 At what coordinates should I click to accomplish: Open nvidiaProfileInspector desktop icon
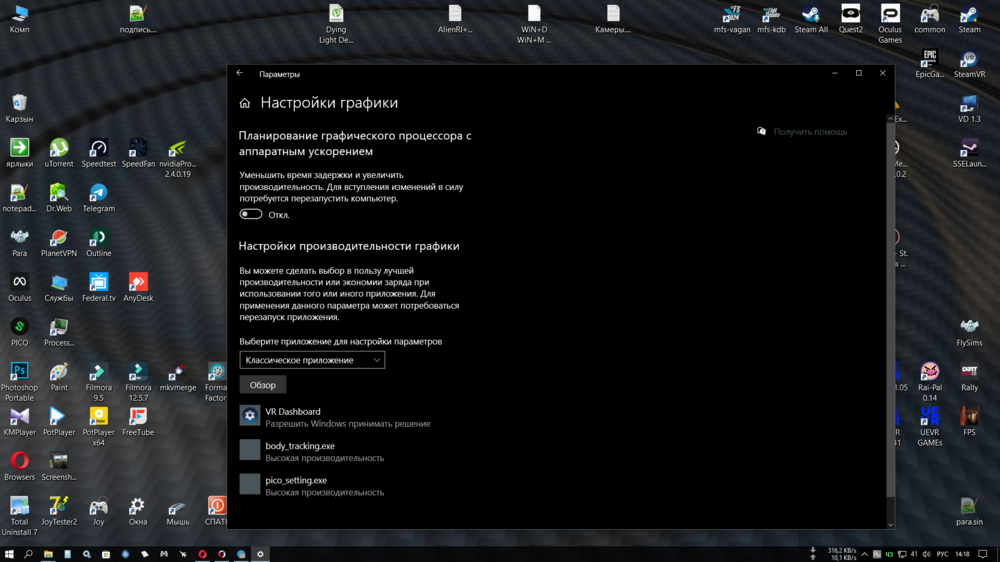point(177,158)
